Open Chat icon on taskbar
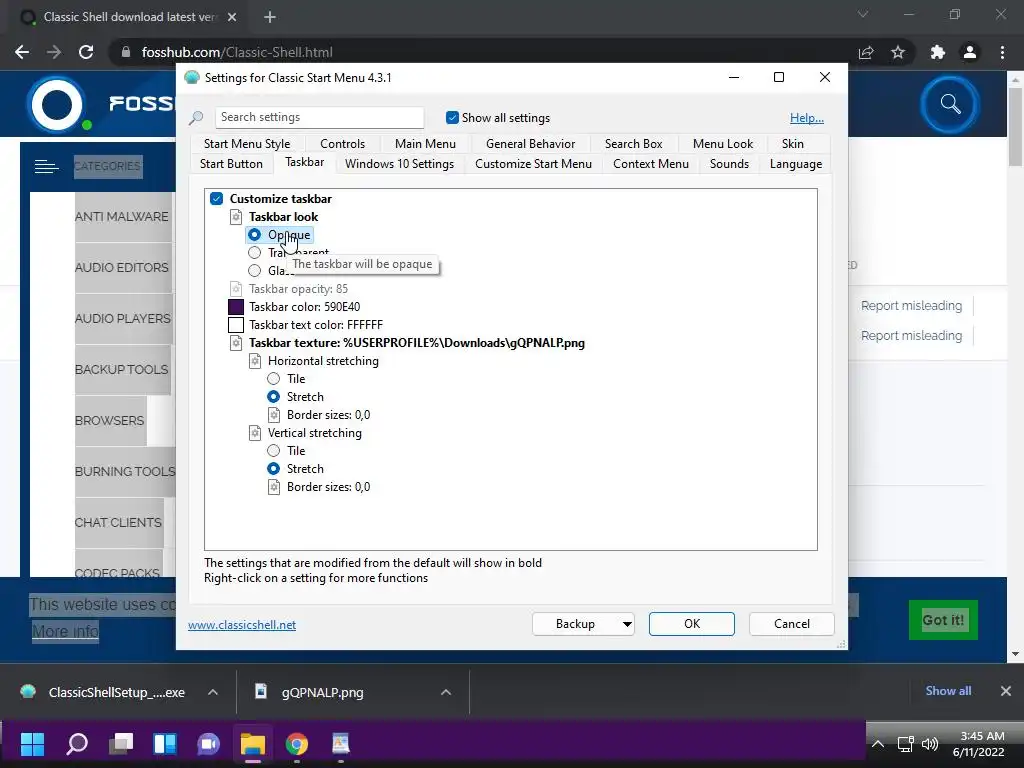The height and width of the screenshot is (768, 1024). click(x=209, y=744)
